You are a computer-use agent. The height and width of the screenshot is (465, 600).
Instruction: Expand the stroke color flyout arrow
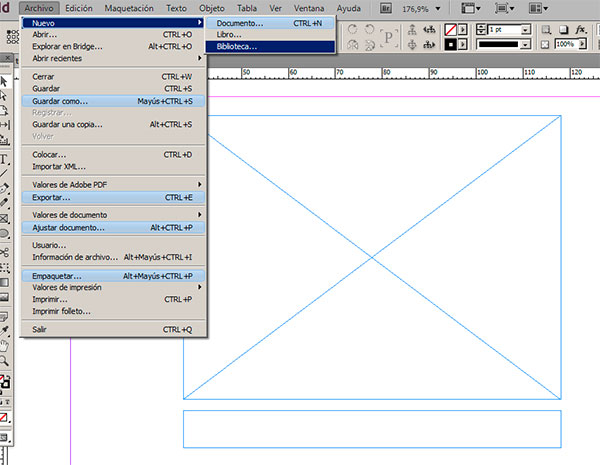(463, 45)
